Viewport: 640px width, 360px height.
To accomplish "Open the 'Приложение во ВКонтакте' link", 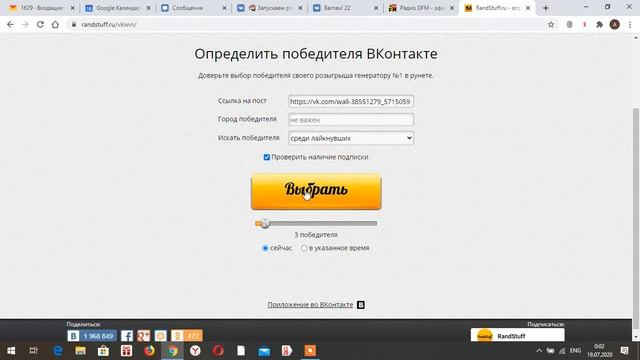I will point(310,305).
